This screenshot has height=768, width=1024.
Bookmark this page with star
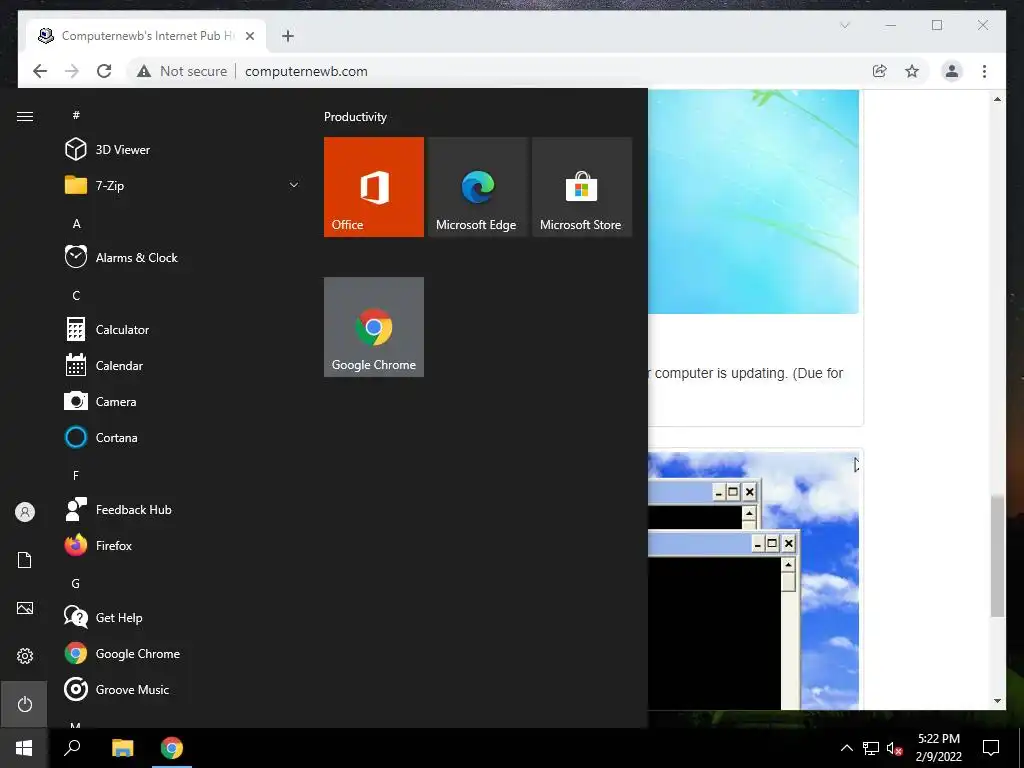(x=912, y=71)
